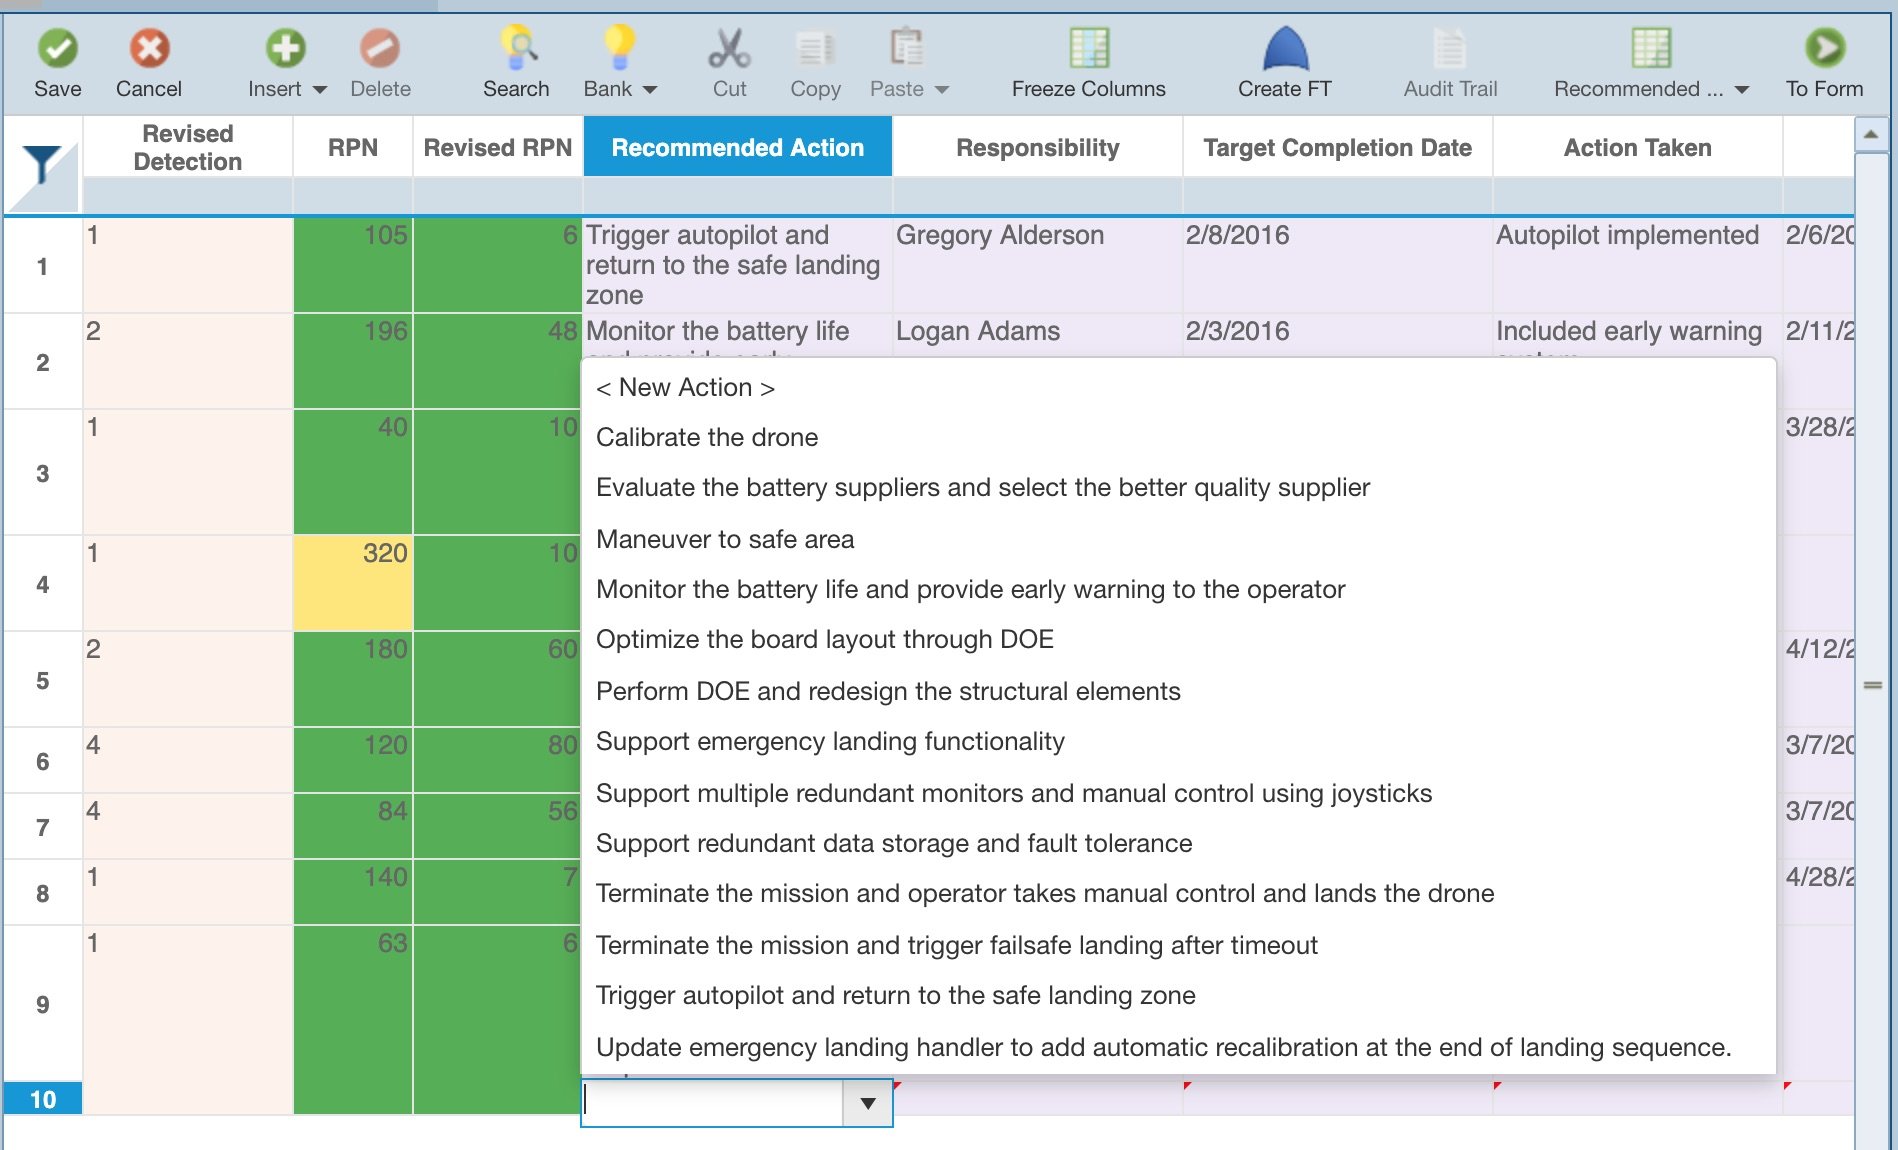Click the 'Gregory Alderson' responsibility cell
This screenshot has width=1898, height=1150.
click(x=1037, y=265)
